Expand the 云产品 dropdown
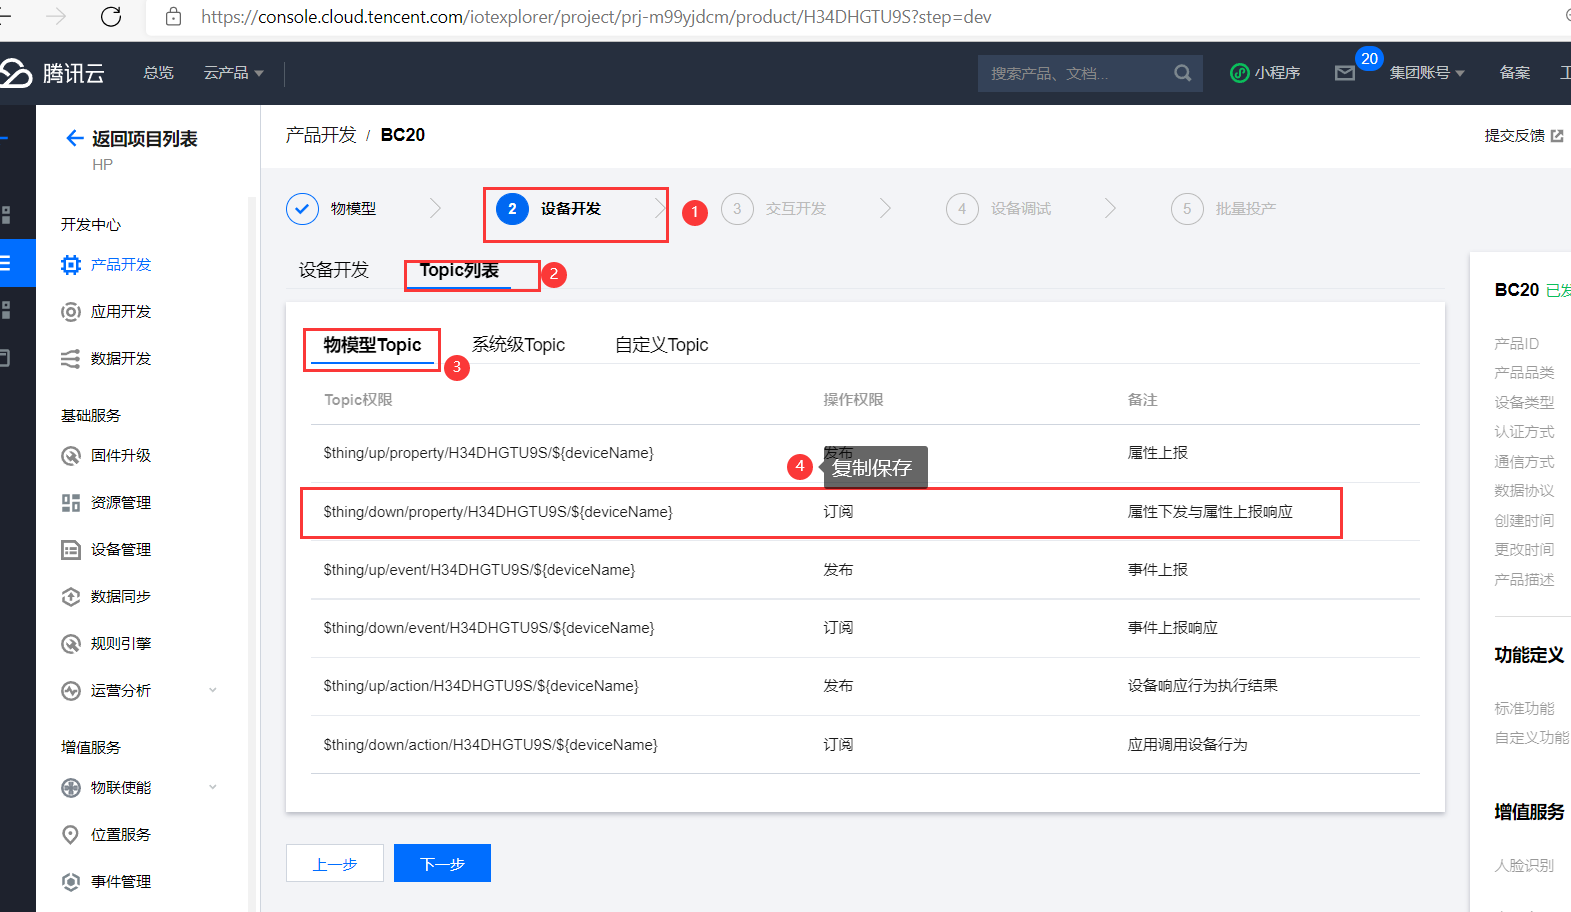This screenshot has height=912, width=1571. click(x=233, y=73)
